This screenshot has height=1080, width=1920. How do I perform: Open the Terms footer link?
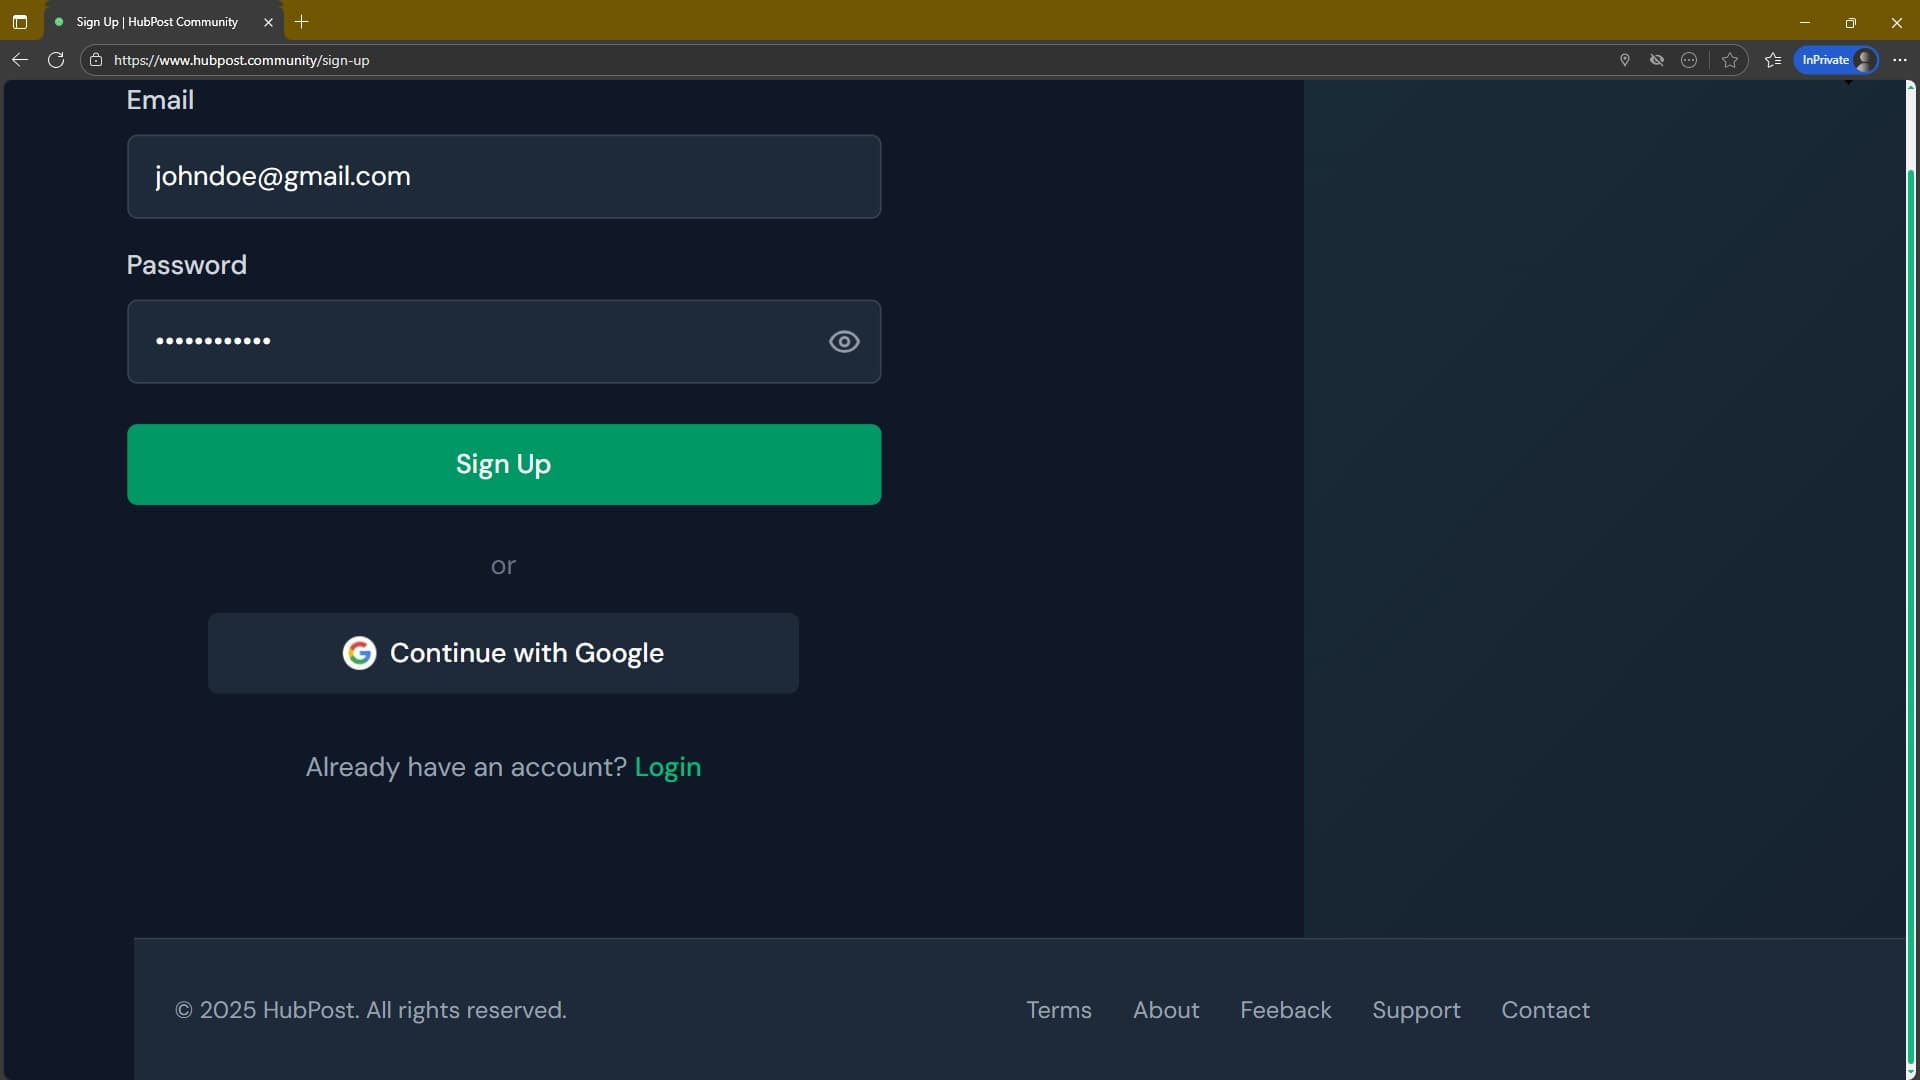(1059, 1011)
